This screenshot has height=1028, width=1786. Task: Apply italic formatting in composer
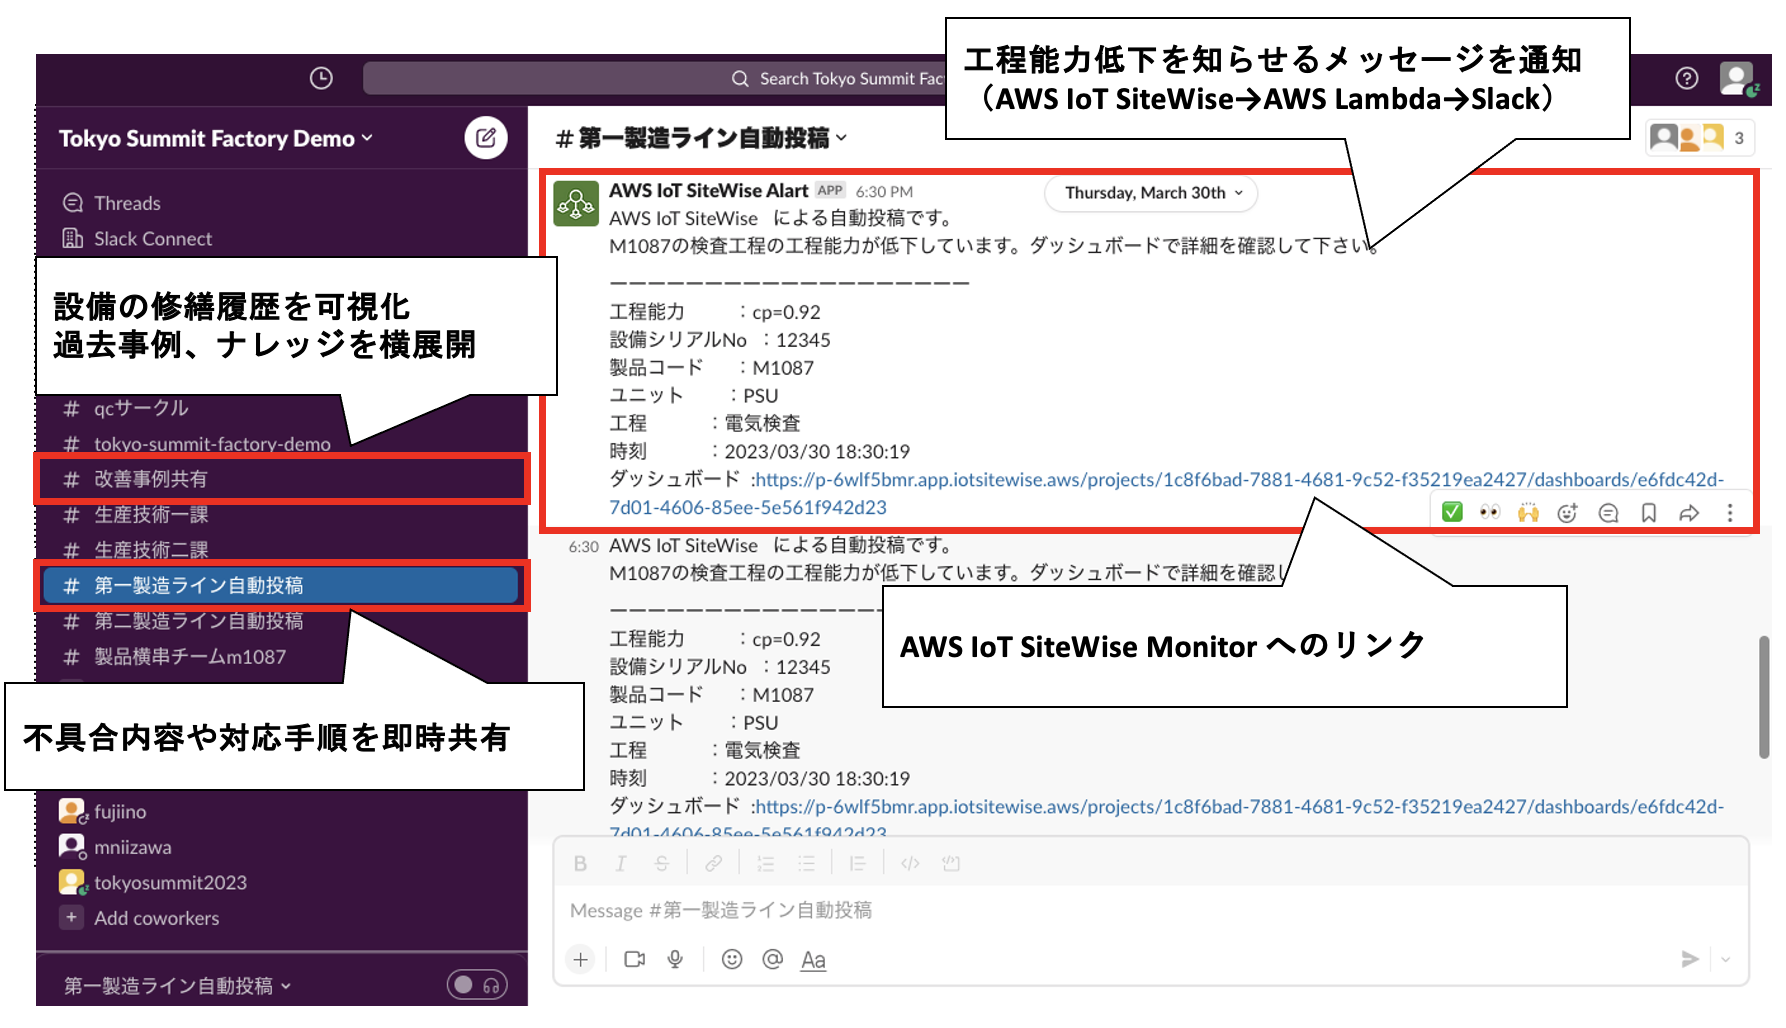(620, 863)
